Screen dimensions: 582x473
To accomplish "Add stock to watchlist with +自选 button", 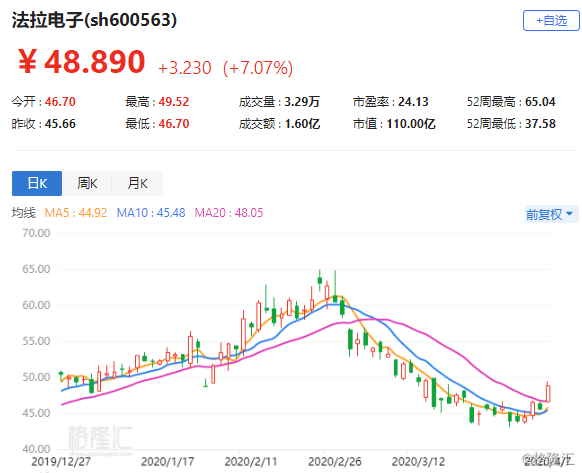I will 551,20.
